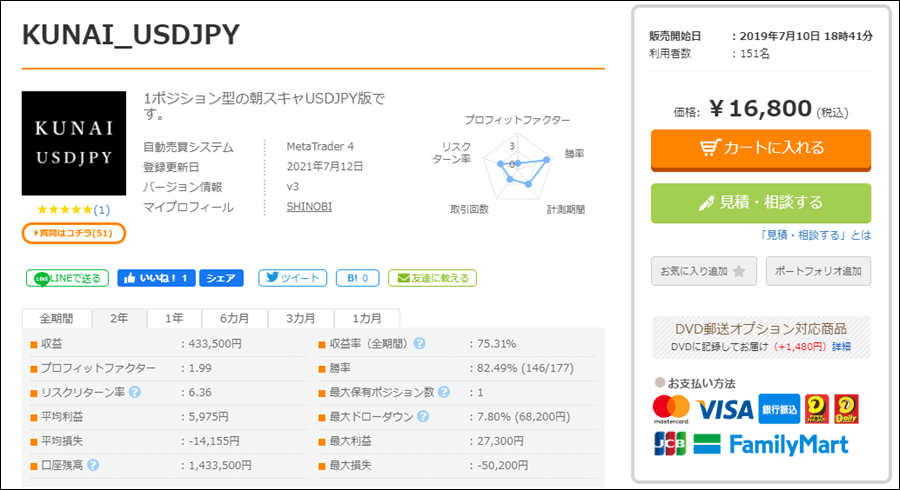Click the Facebook いいね! like button
Viewport: 900px width, 490px height.
point(156,278)
